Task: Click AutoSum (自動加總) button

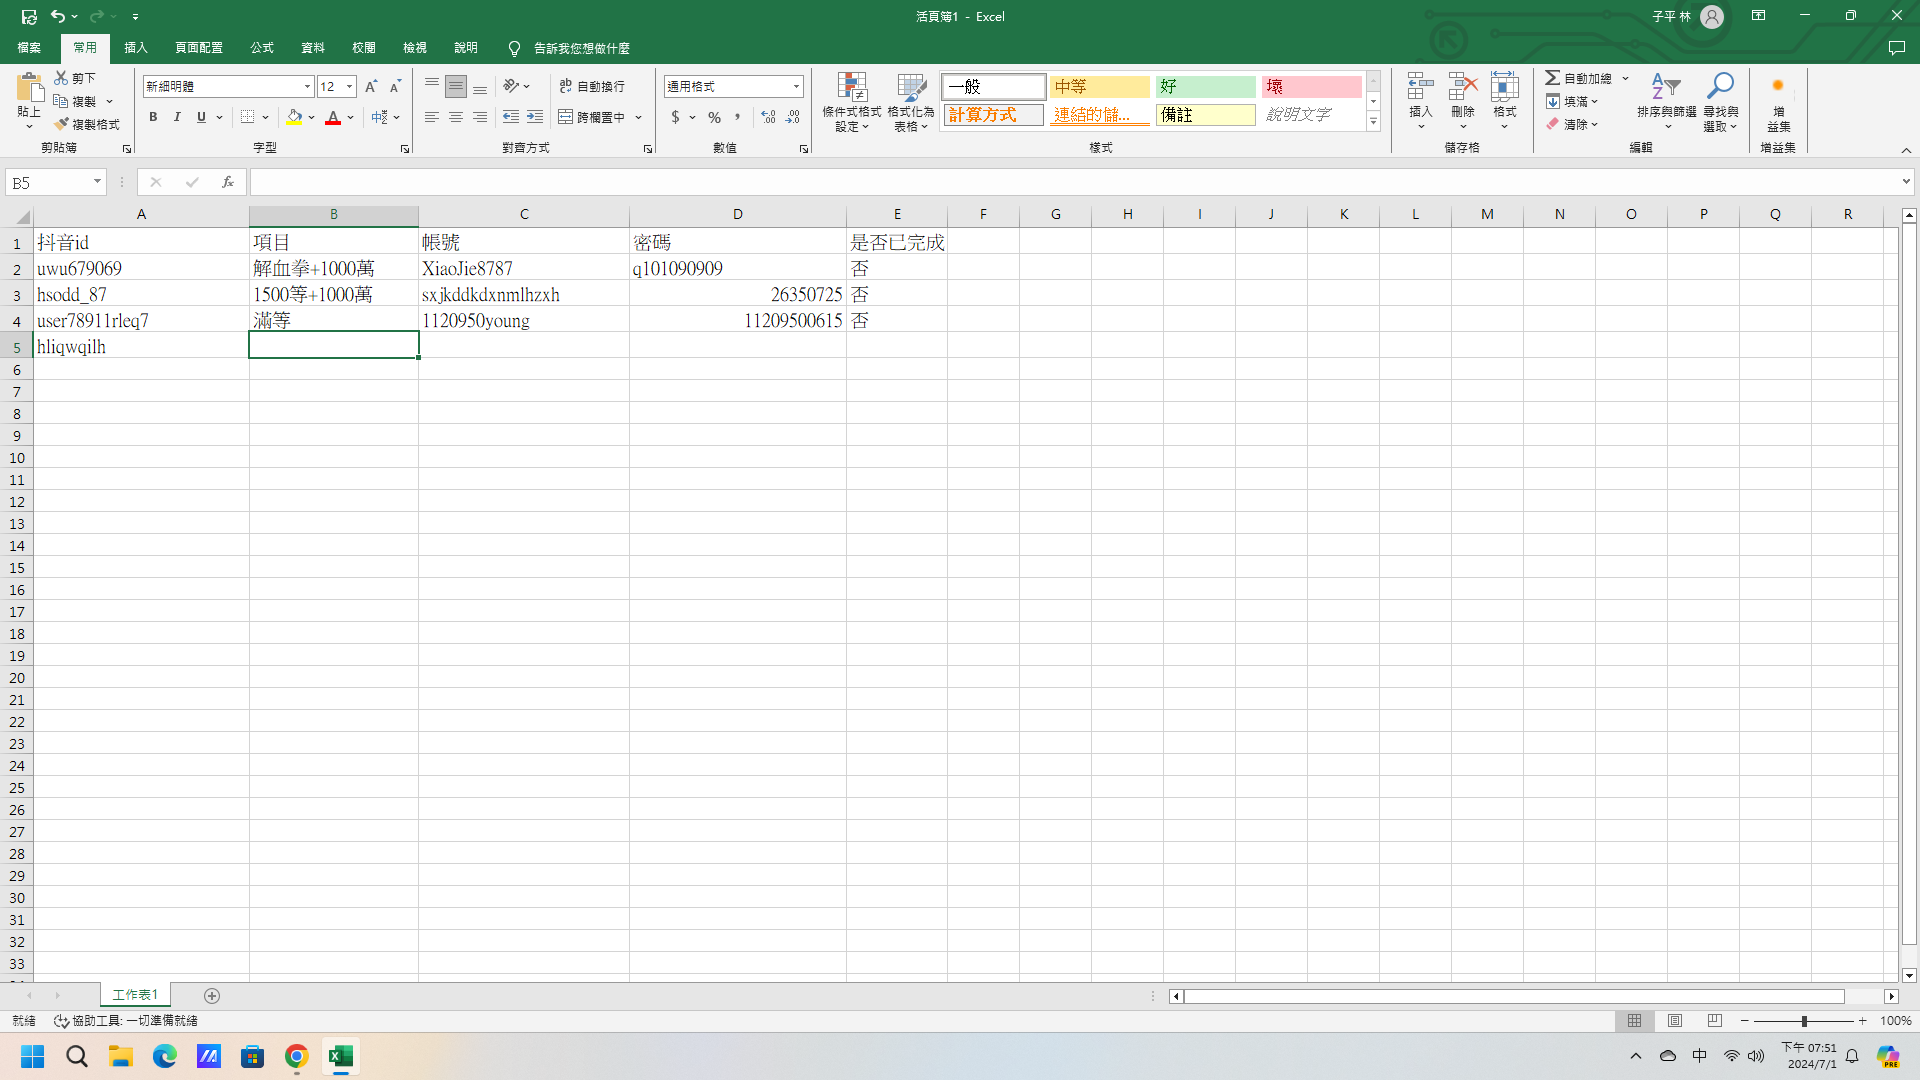Action: tap(1579, 78)
